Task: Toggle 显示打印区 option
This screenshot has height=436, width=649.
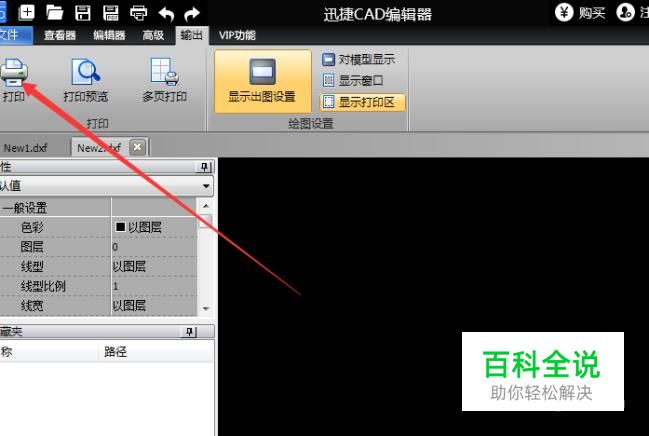Action: pos(362,102)
